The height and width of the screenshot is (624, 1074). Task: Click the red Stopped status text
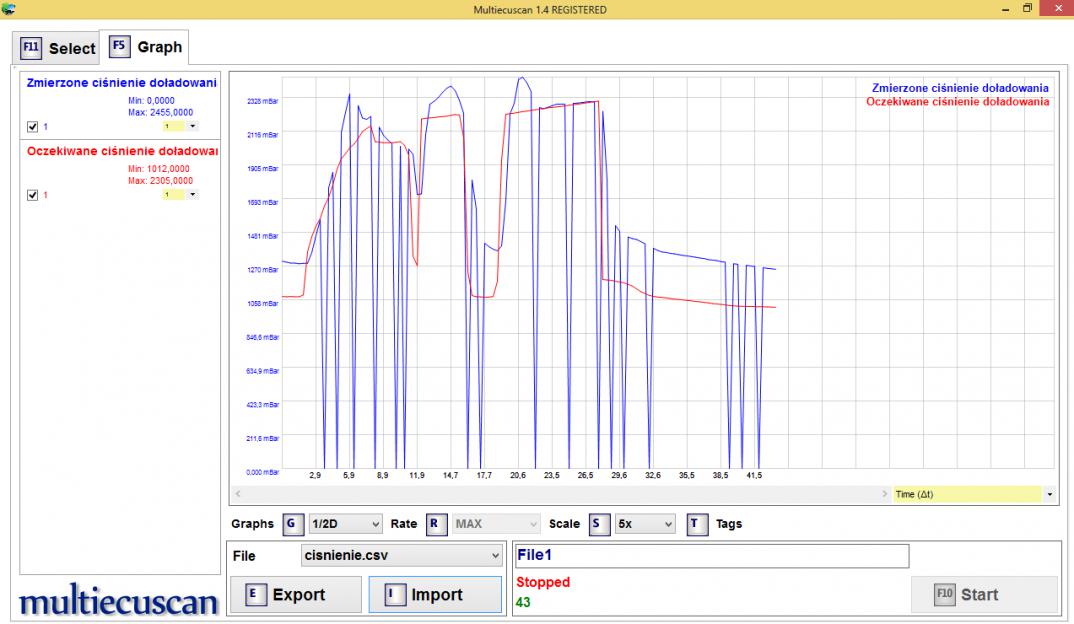(543, 582)
